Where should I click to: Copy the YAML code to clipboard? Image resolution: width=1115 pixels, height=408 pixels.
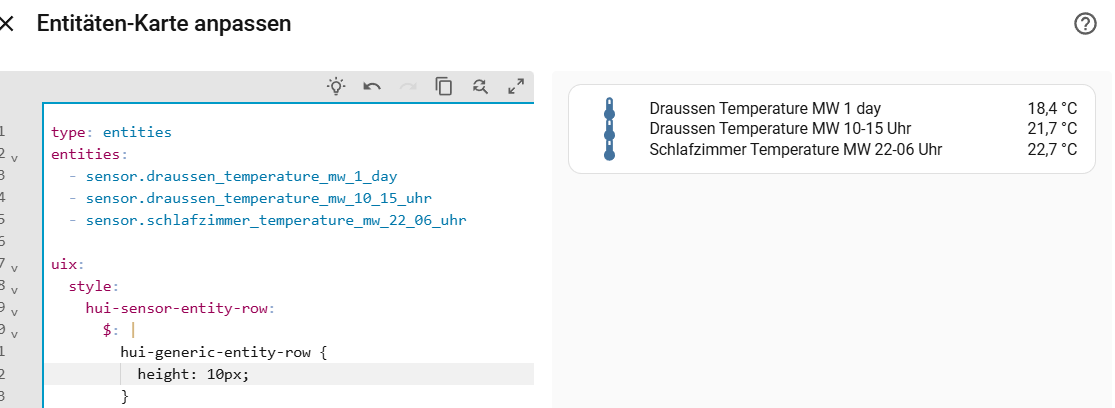click(444, 87)
